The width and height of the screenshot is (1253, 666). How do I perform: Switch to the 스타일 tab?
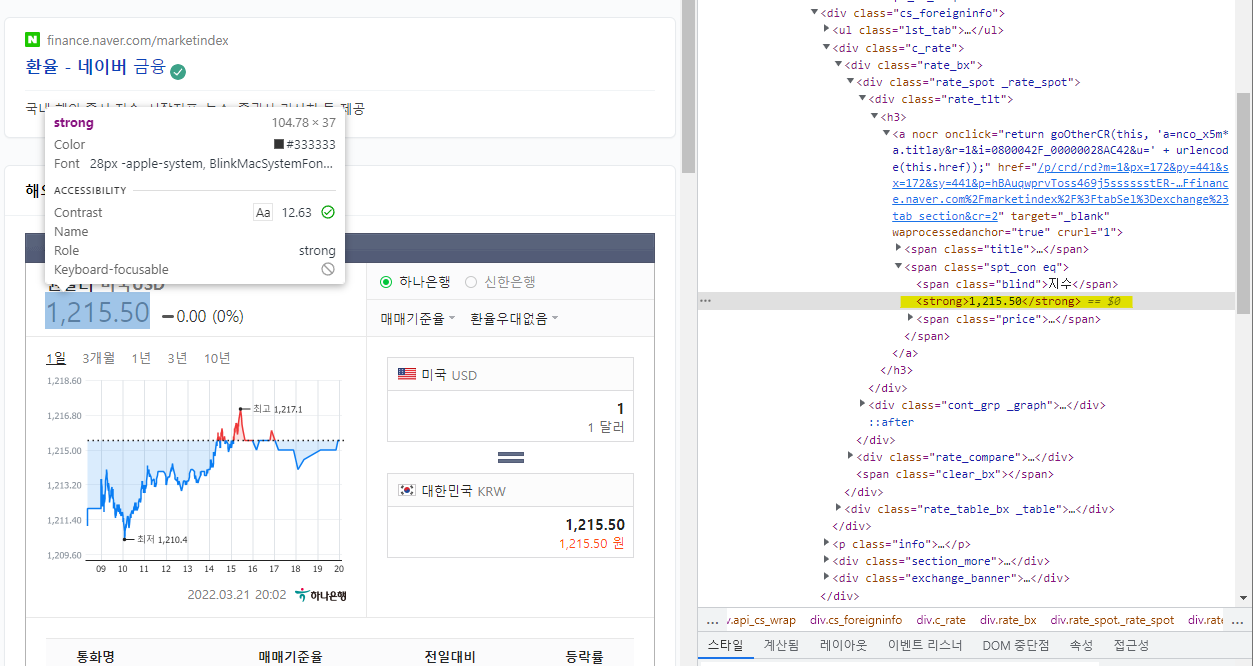pyautogui.click(x=725, y=646)
